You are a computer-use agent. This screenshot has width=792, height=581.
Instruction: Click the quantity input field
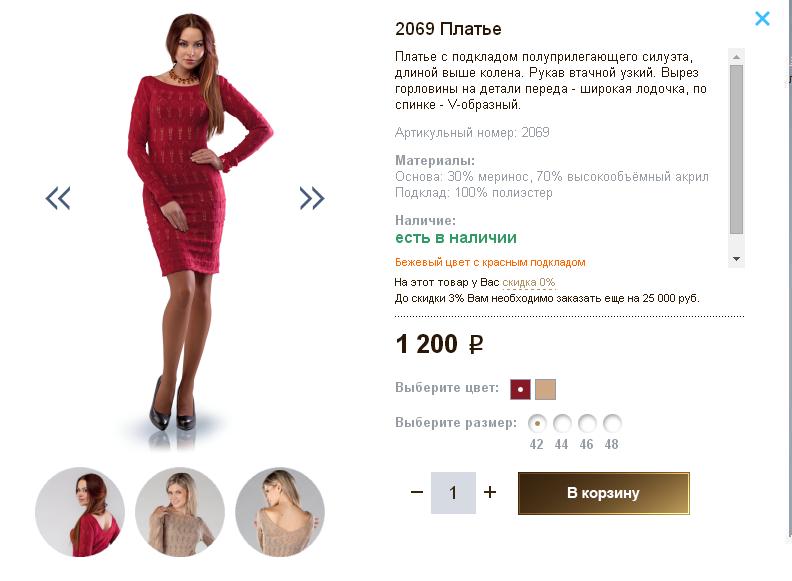[x=453, y=493]
